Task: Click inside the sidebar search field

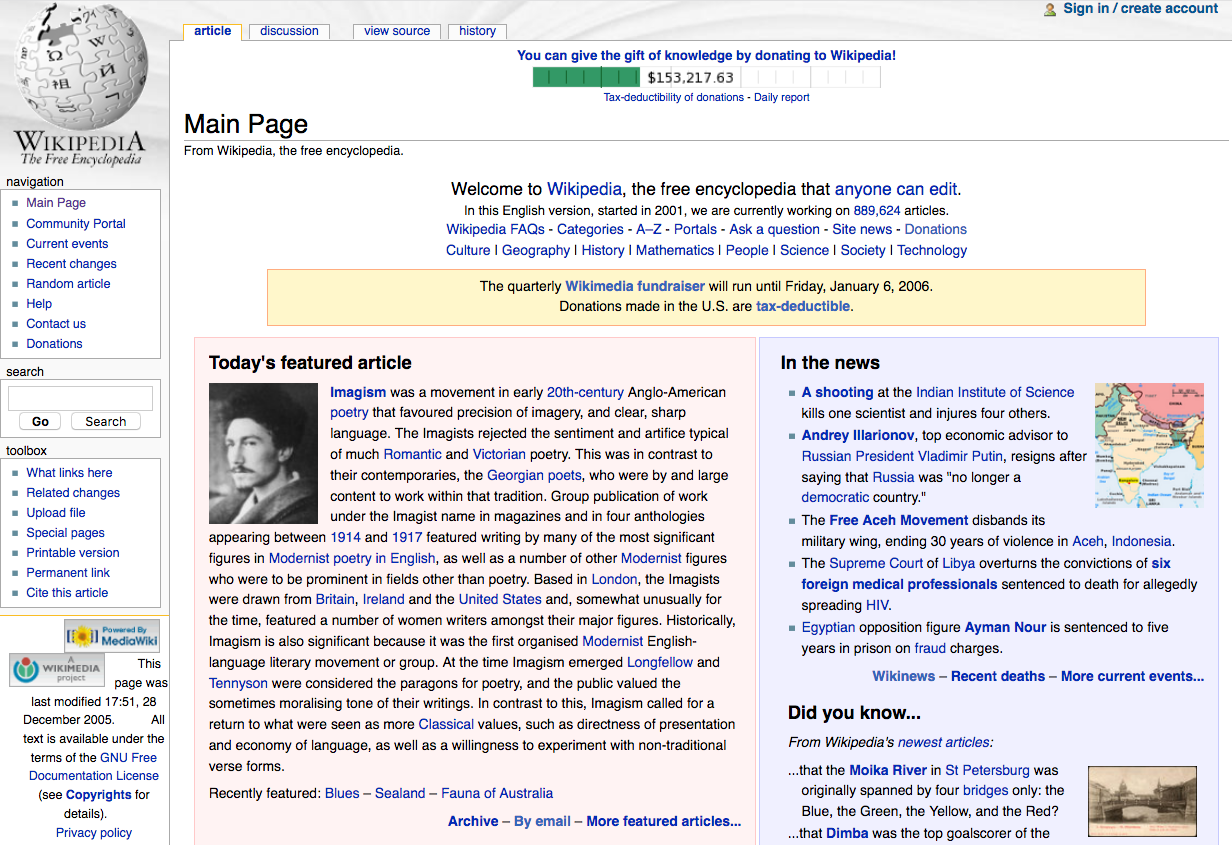Action: (80, 398)
